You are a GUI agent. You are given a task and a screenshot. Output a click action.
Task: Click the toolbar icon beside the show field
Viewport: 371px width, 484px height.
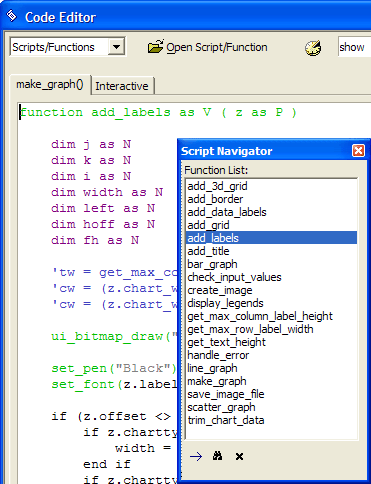click(x=313, y=48)
